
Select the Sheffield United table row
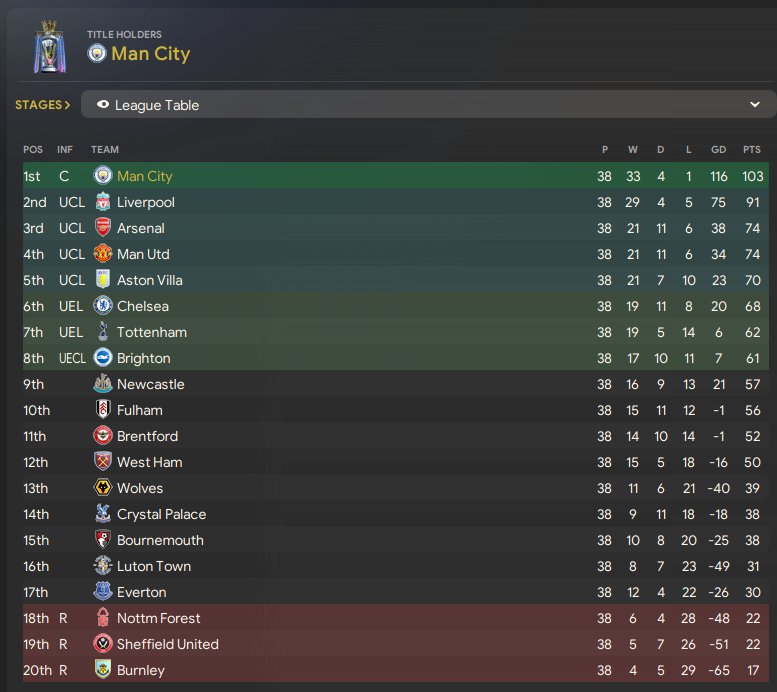[x=395, y=644]
